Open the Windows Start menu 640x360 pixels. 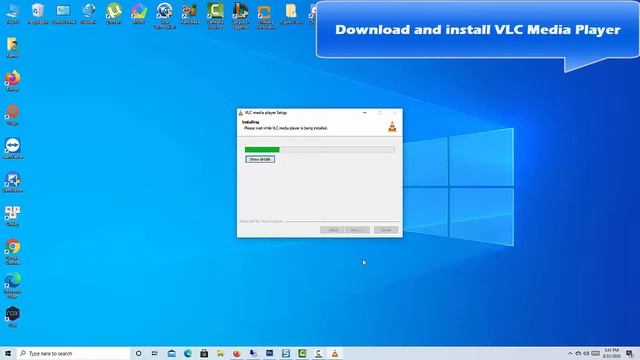click(x=8, y=353)
